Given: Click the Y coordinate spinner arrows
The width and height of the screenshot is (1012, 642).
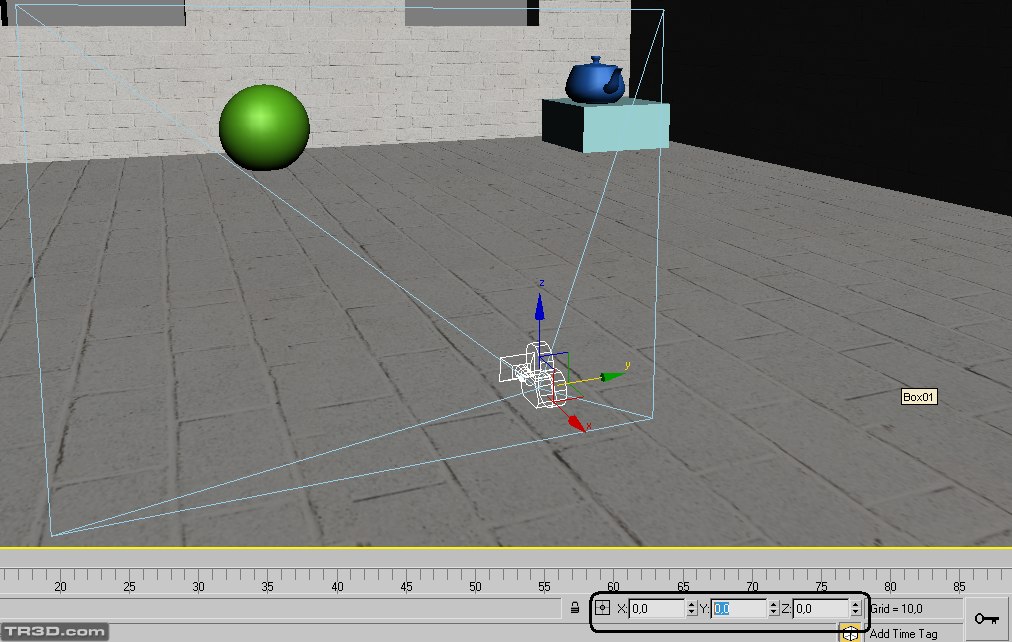Looking at the screenshot, I should coord(773,608).
